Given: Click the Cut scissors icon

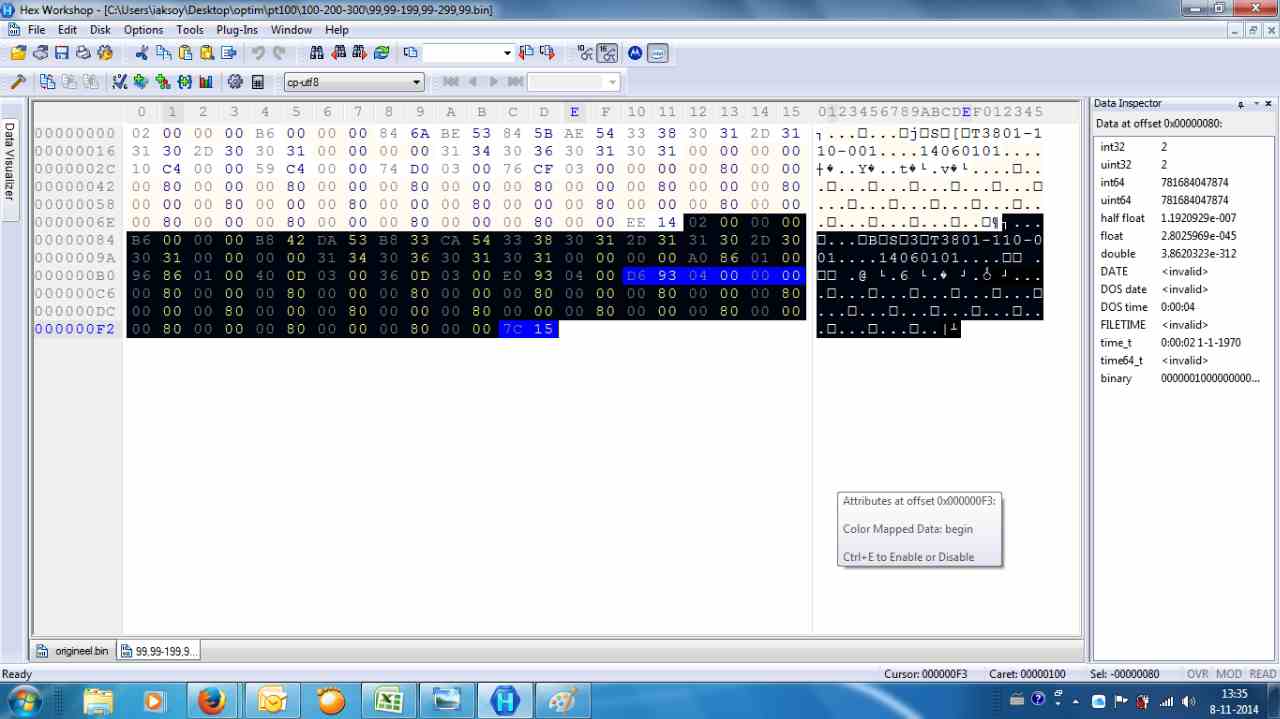Looking at the screenshot, I should coord(141,53).
